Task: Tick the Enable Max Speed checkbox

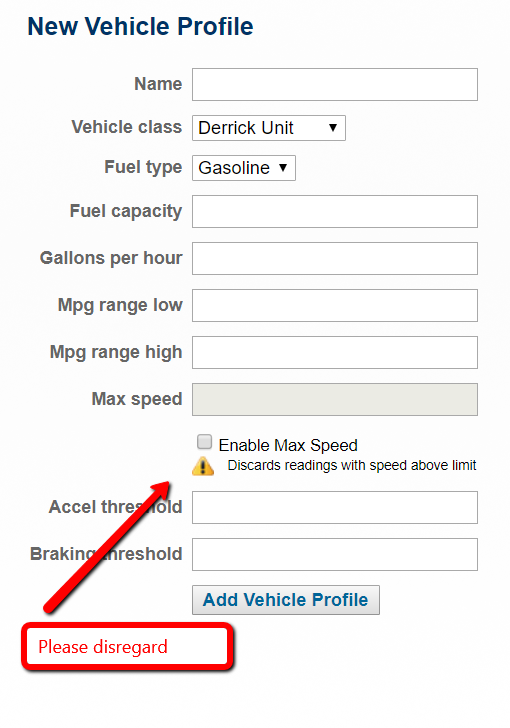Action: 204,442
